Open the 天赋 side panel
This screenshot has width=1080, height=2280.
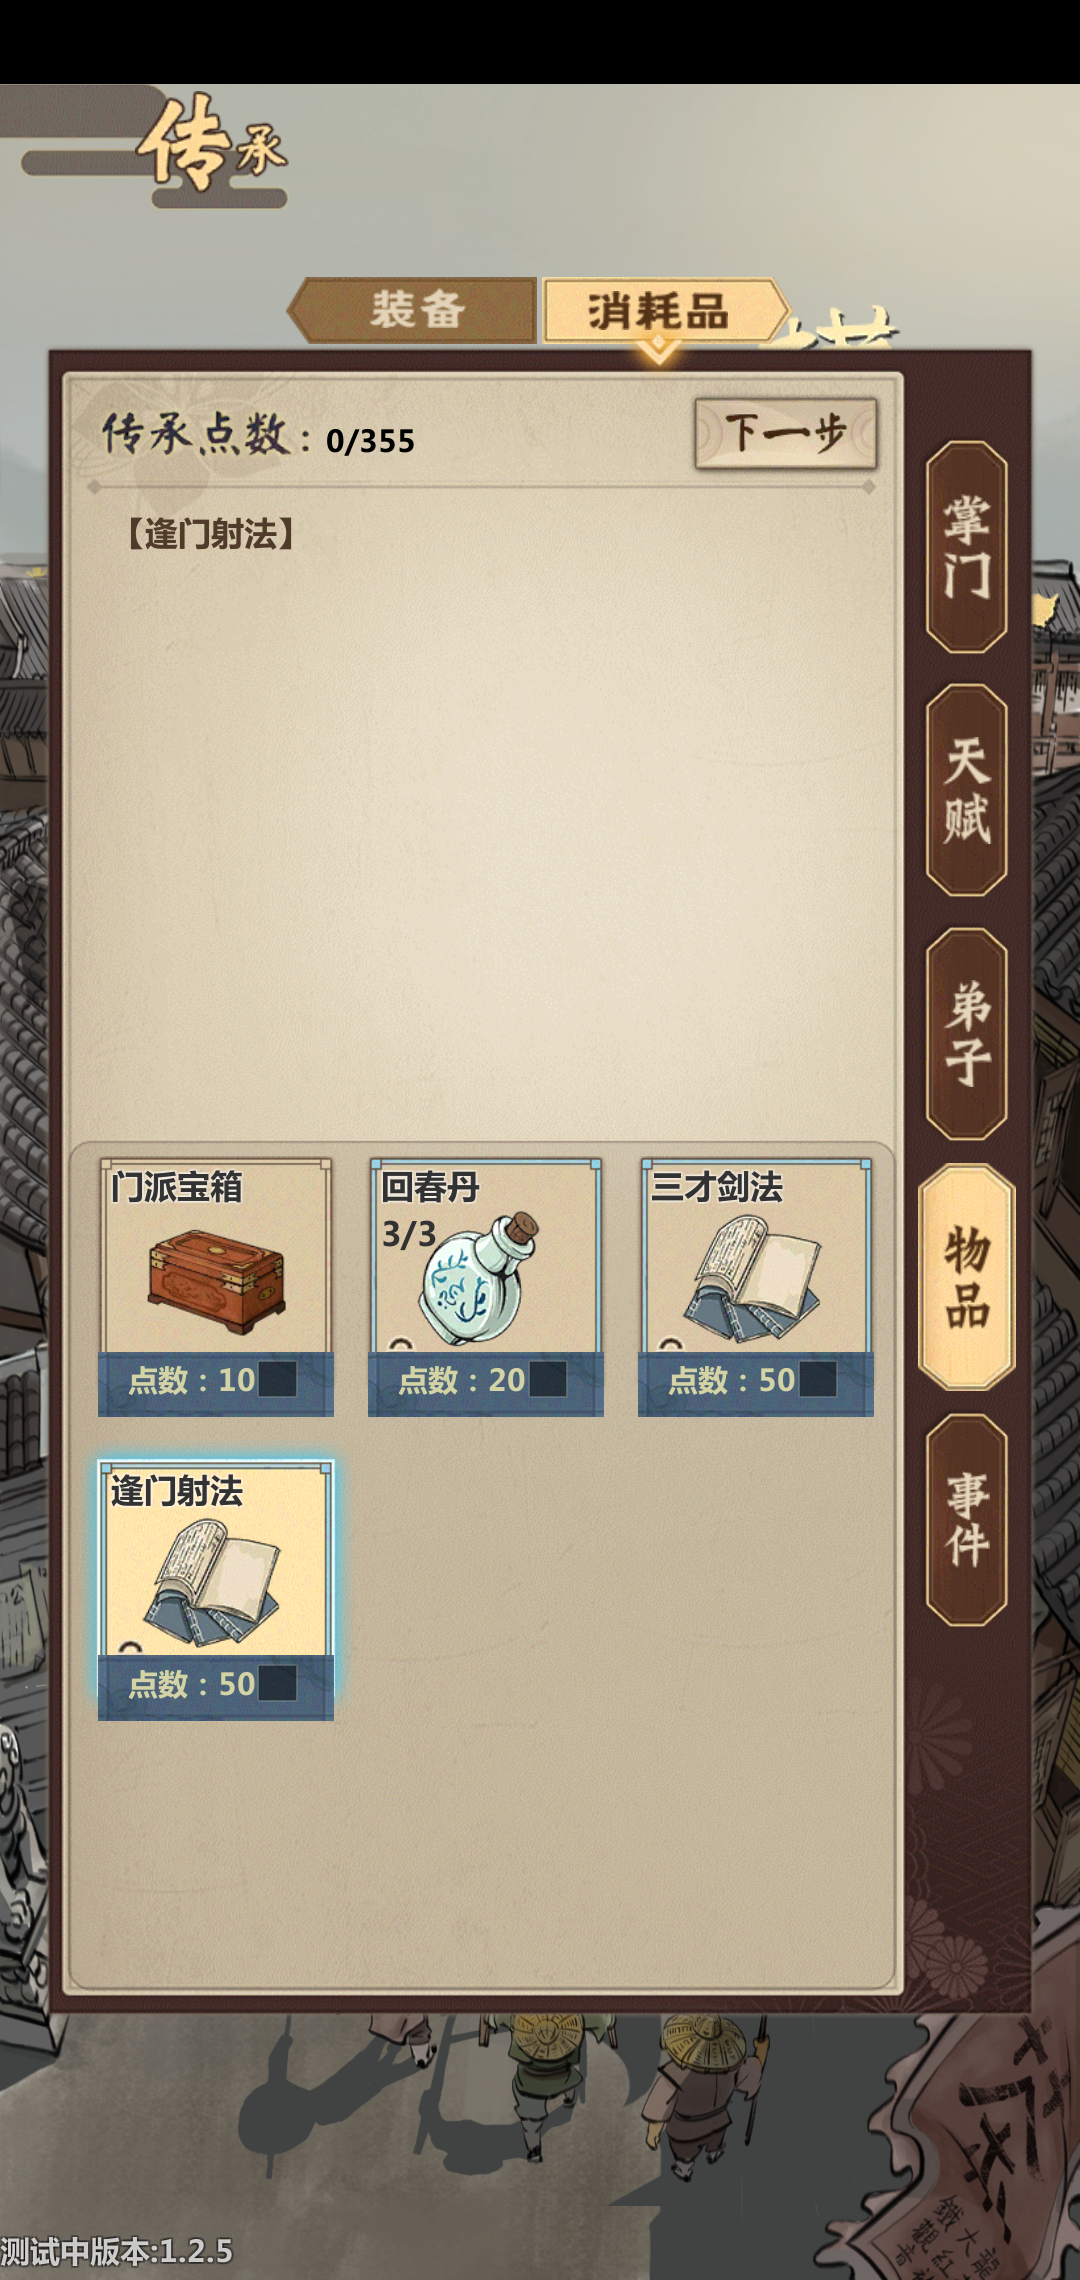[966, 790]
